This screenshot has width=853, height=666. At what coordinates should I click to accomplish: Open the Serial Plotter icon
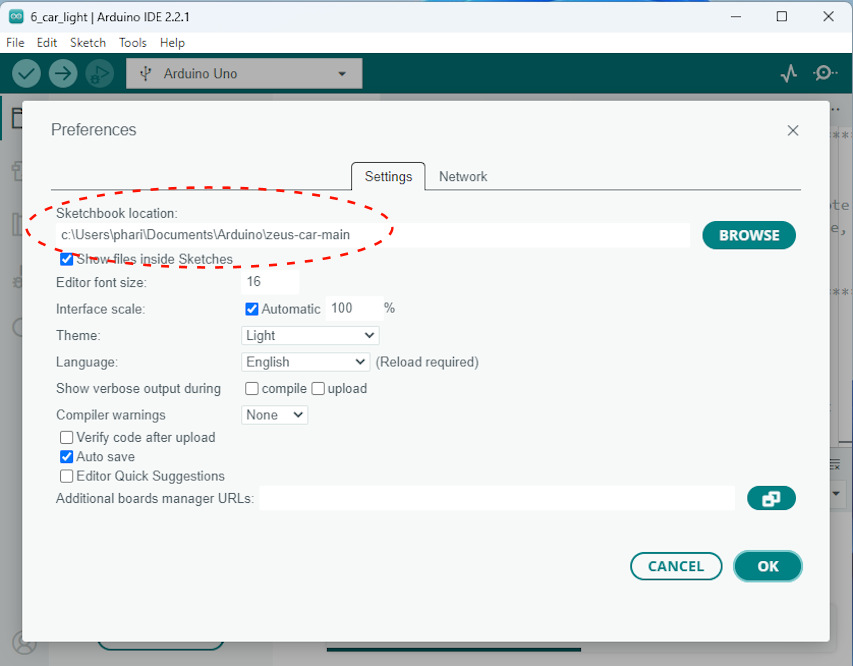point(789,73)
